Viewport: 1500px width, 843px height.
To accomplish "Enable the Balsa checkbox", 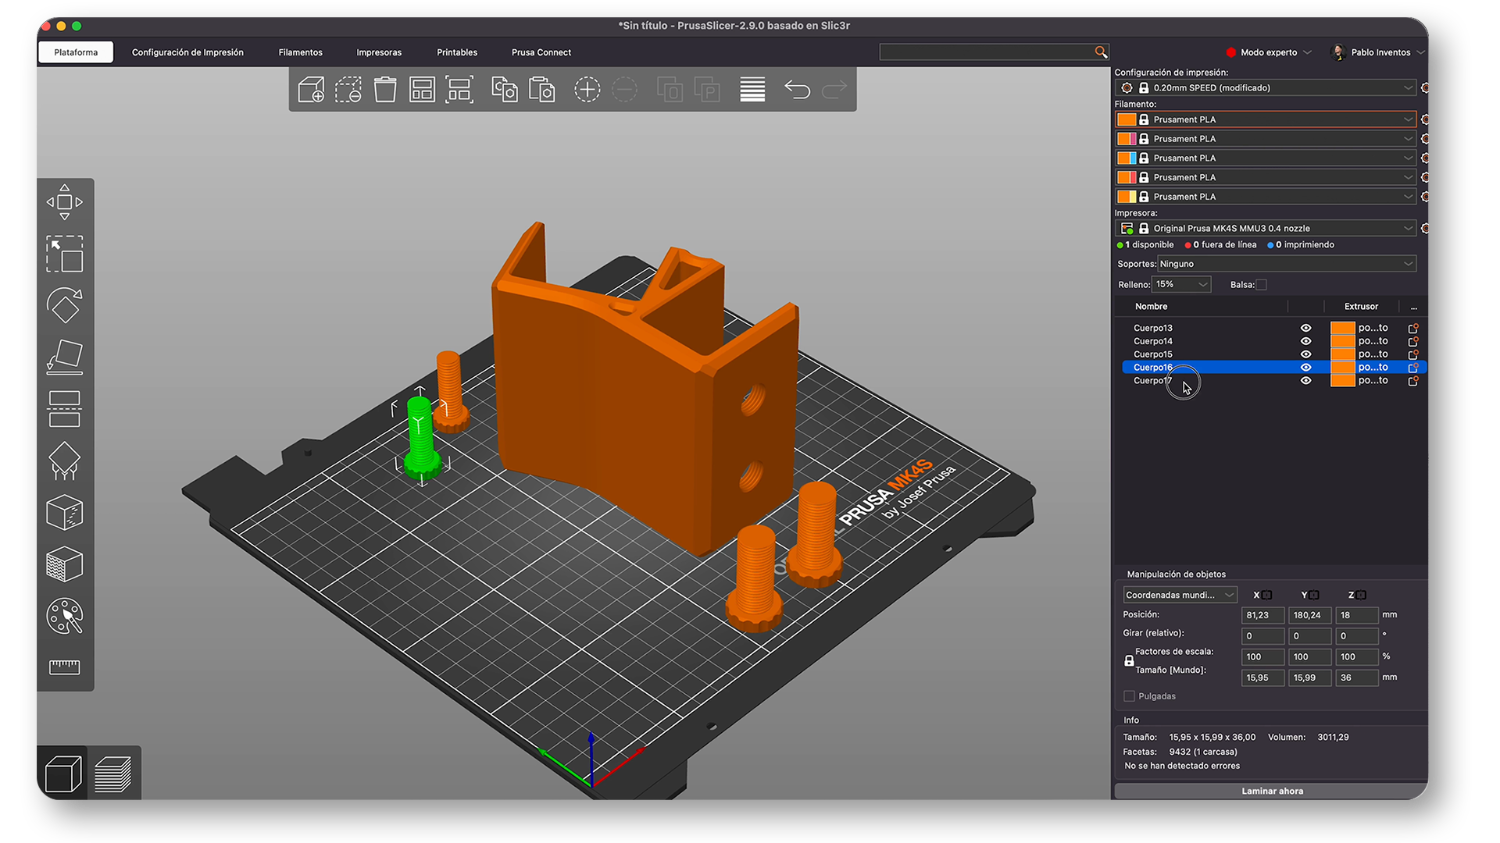I will (x=1261, y=285).
